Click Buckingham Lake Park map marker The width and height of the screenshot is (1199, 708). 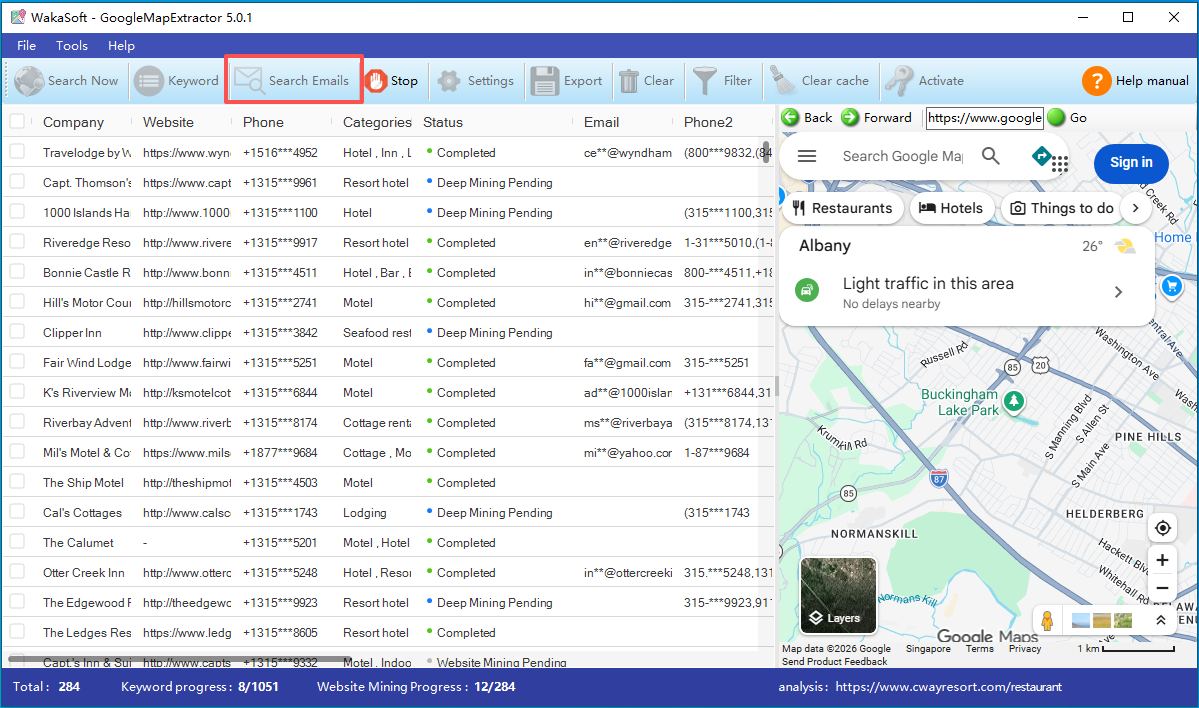[1014, 401]
